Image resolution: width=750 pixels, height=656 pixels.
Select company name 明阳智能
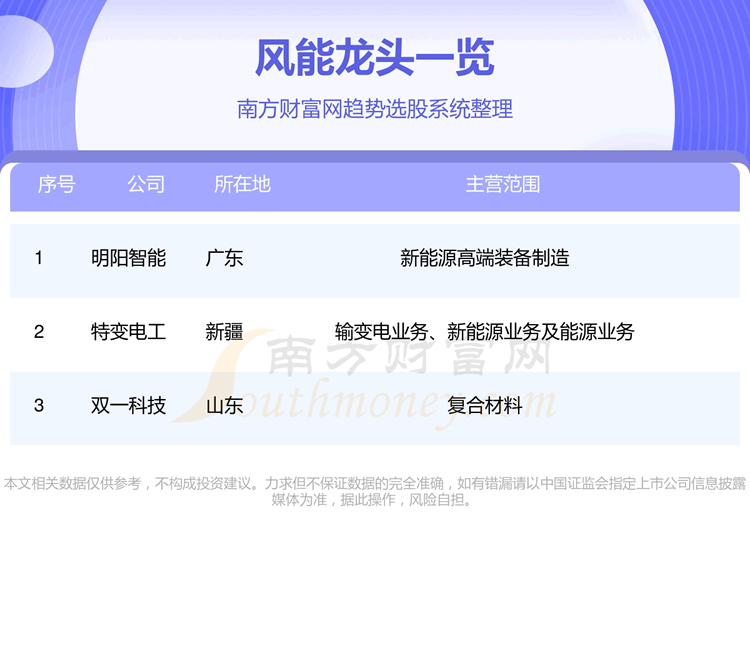coord(128,258)
